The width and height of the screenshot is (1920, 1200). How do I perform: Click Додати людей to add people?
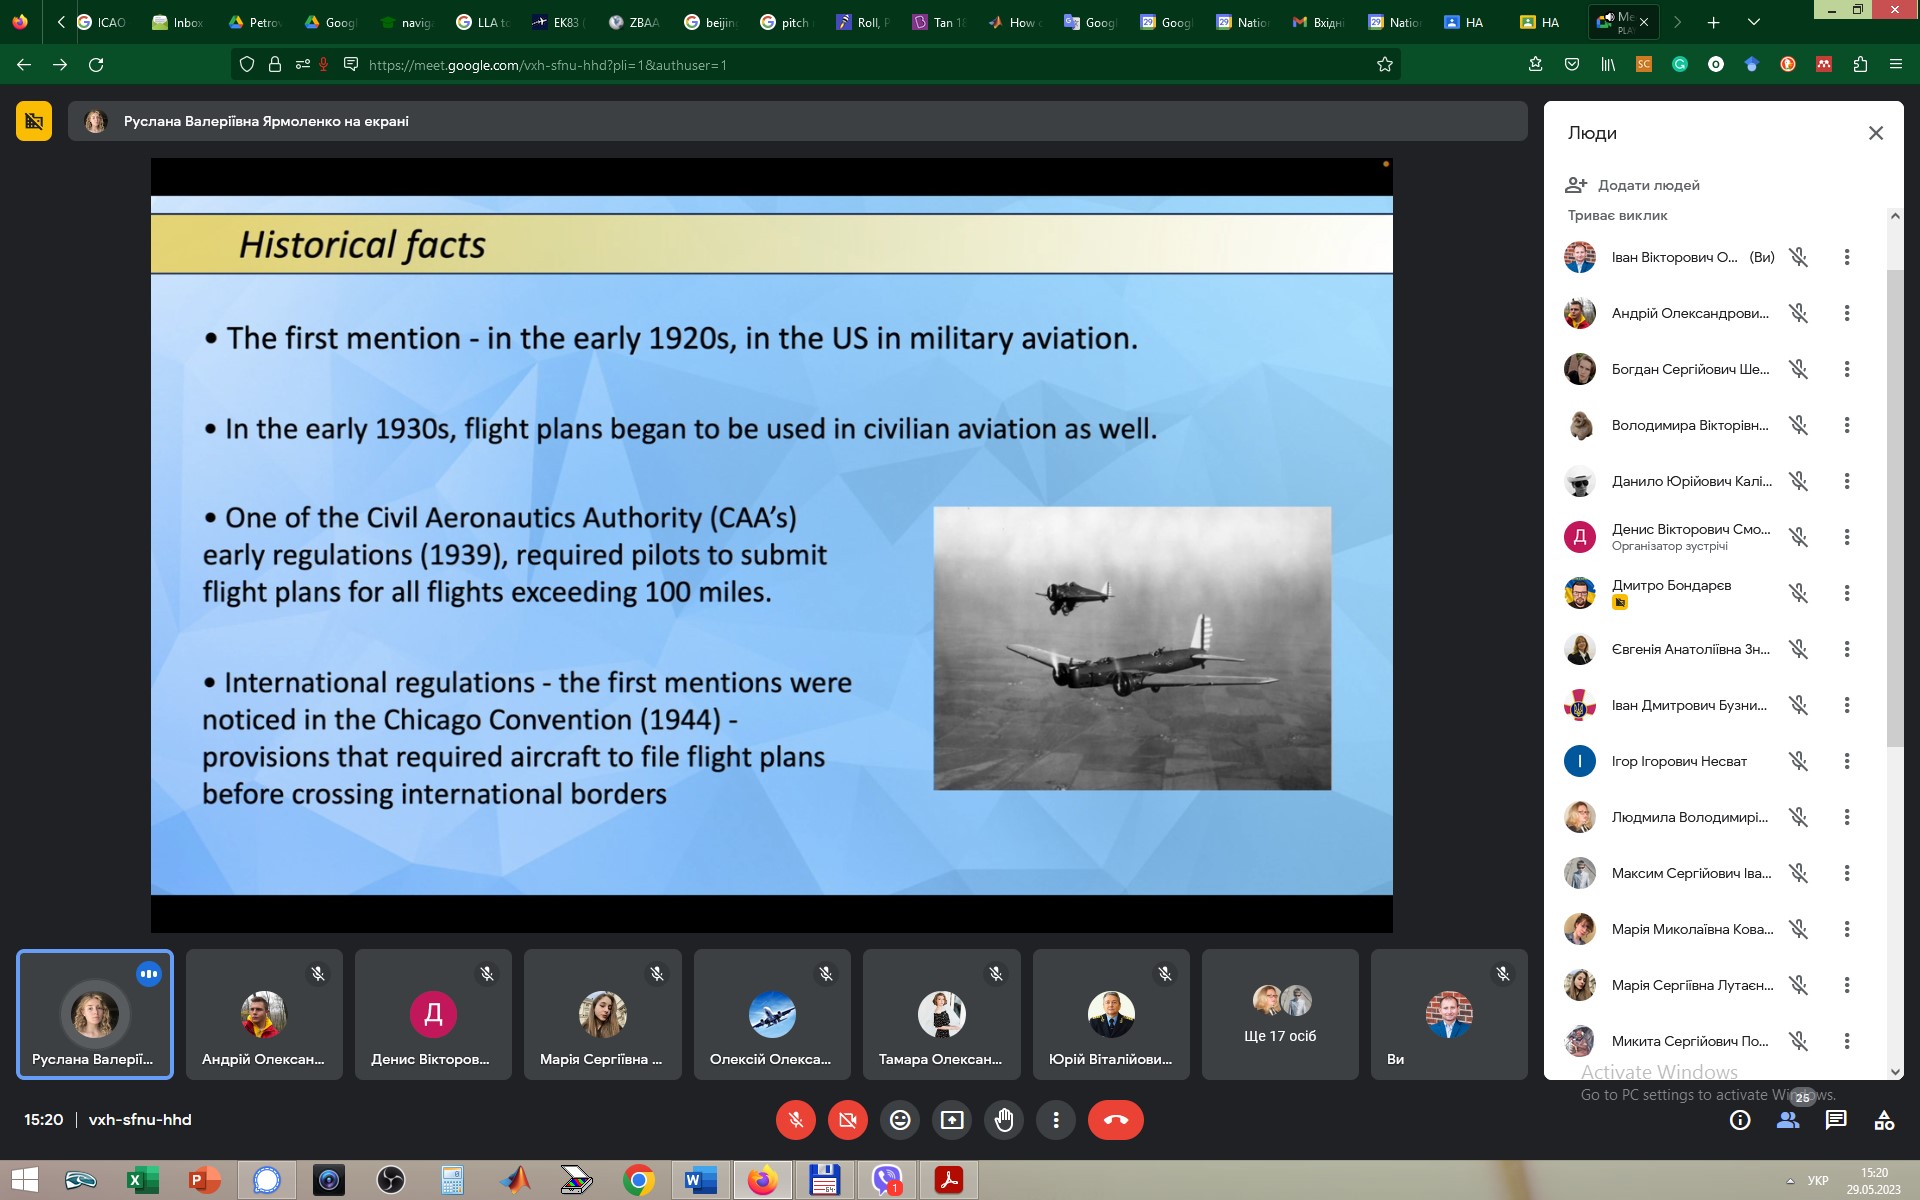click(1632, 185)
